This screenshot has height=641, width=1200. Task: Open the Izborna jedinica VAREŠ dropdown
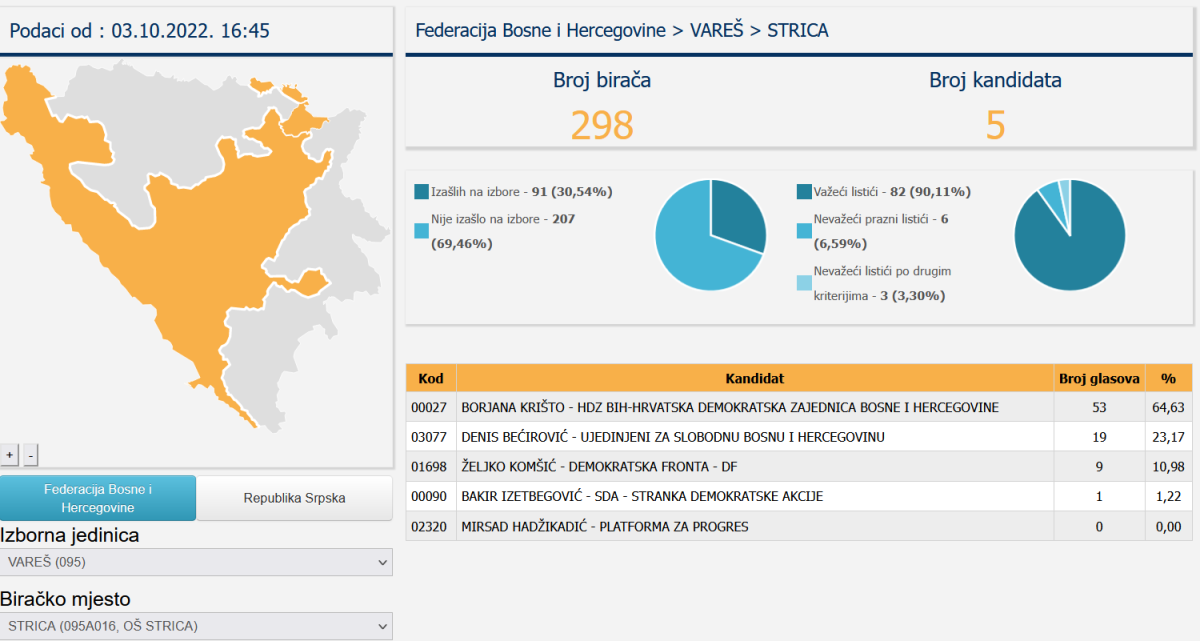196,562
